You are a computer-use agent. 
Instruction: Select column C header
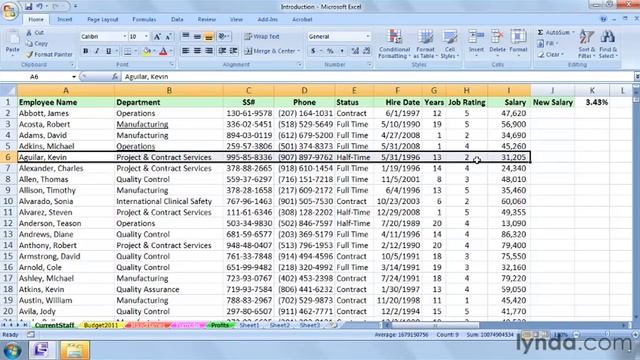248,91
